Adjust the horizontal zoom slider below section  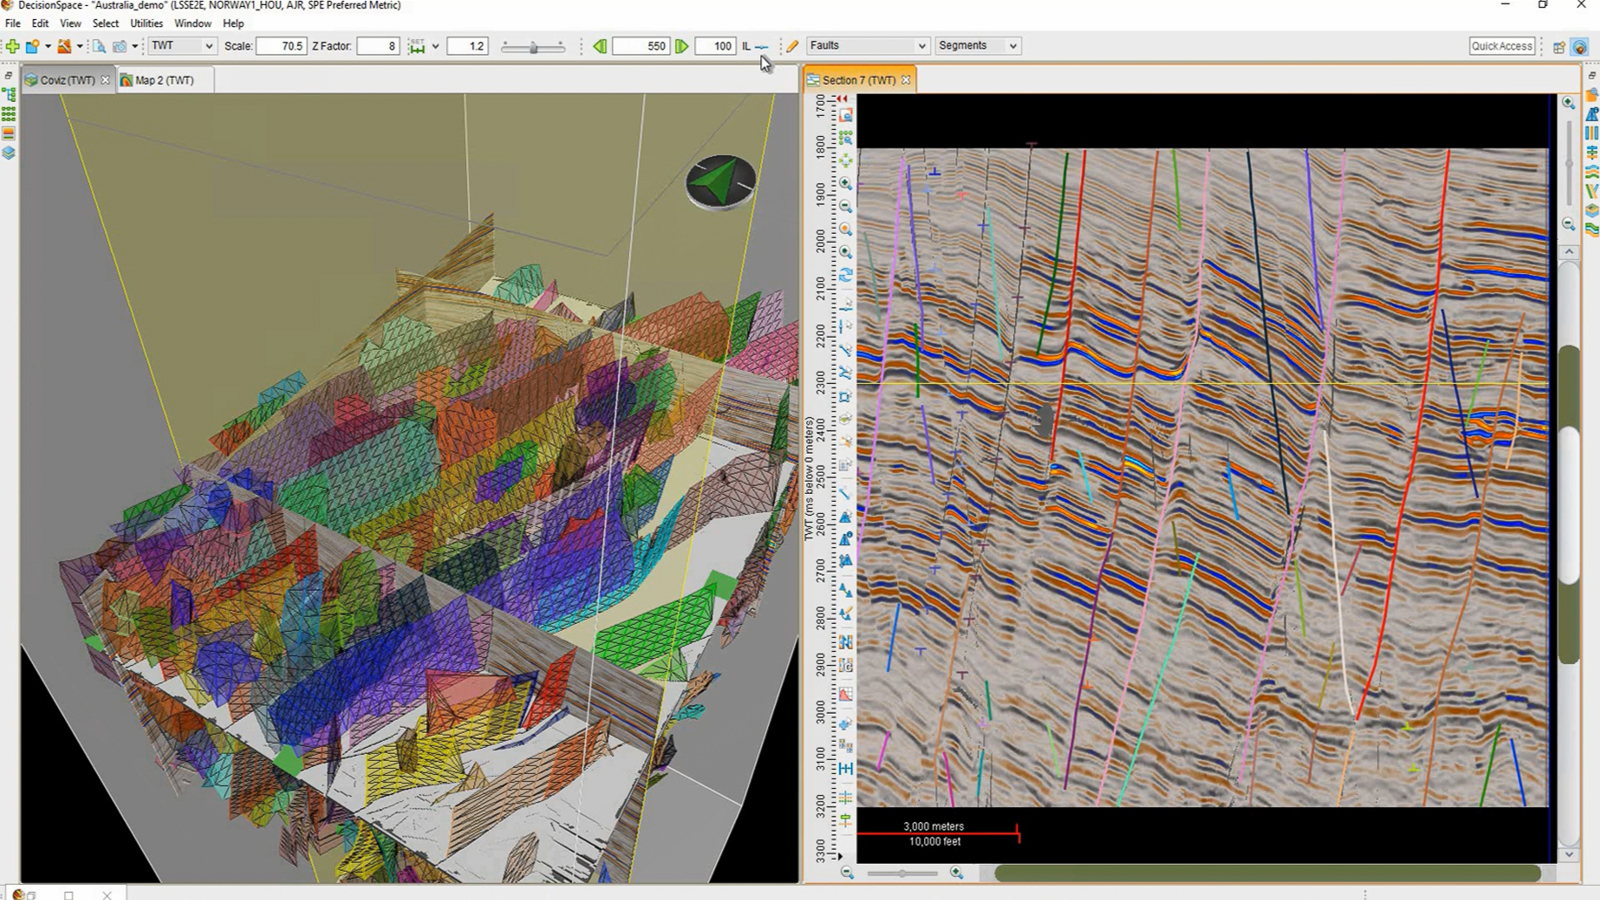902,873
